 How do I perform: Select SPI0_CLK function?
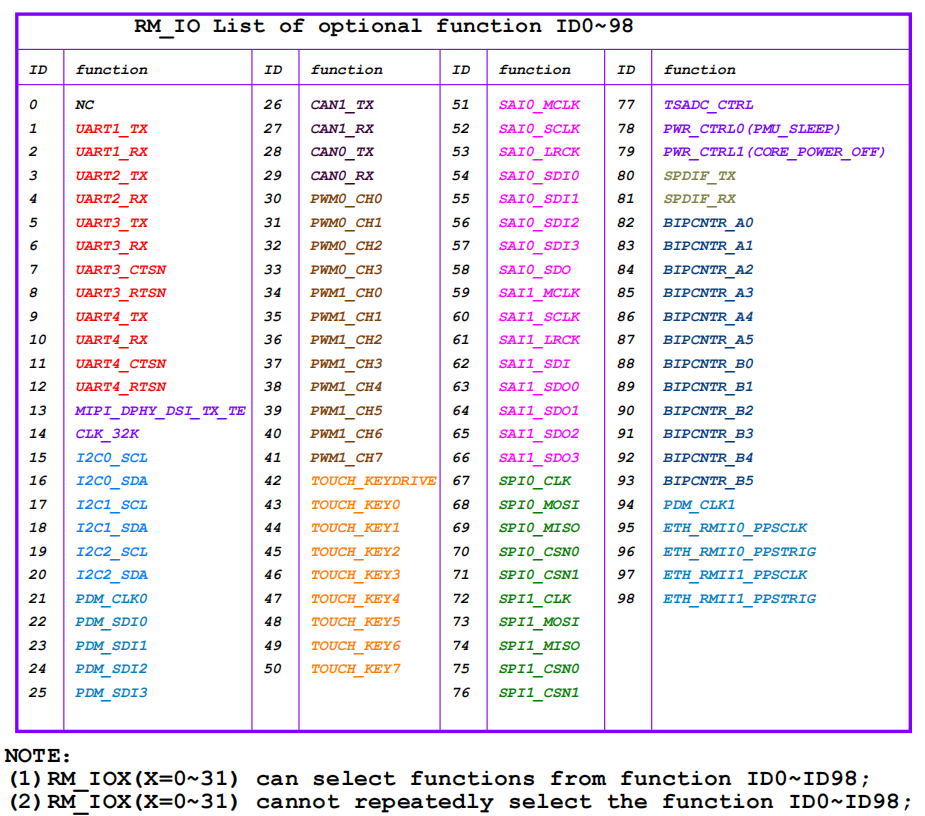coord(534,481)
